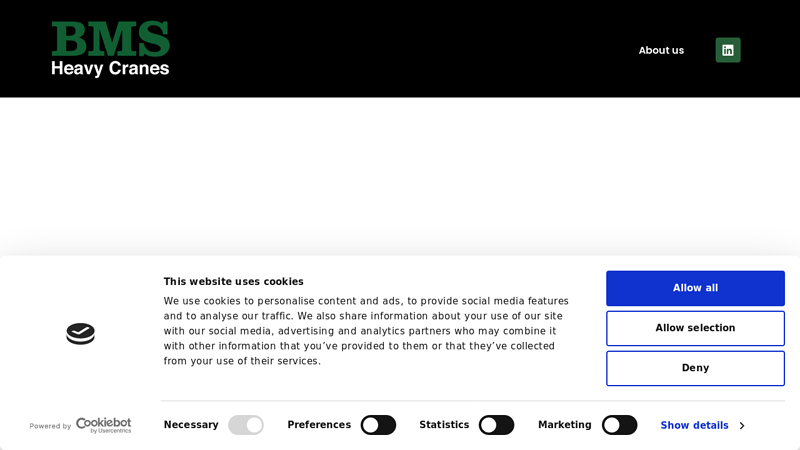Open the About us menu item
Screen dimensions: 800x450
point(661,51)
